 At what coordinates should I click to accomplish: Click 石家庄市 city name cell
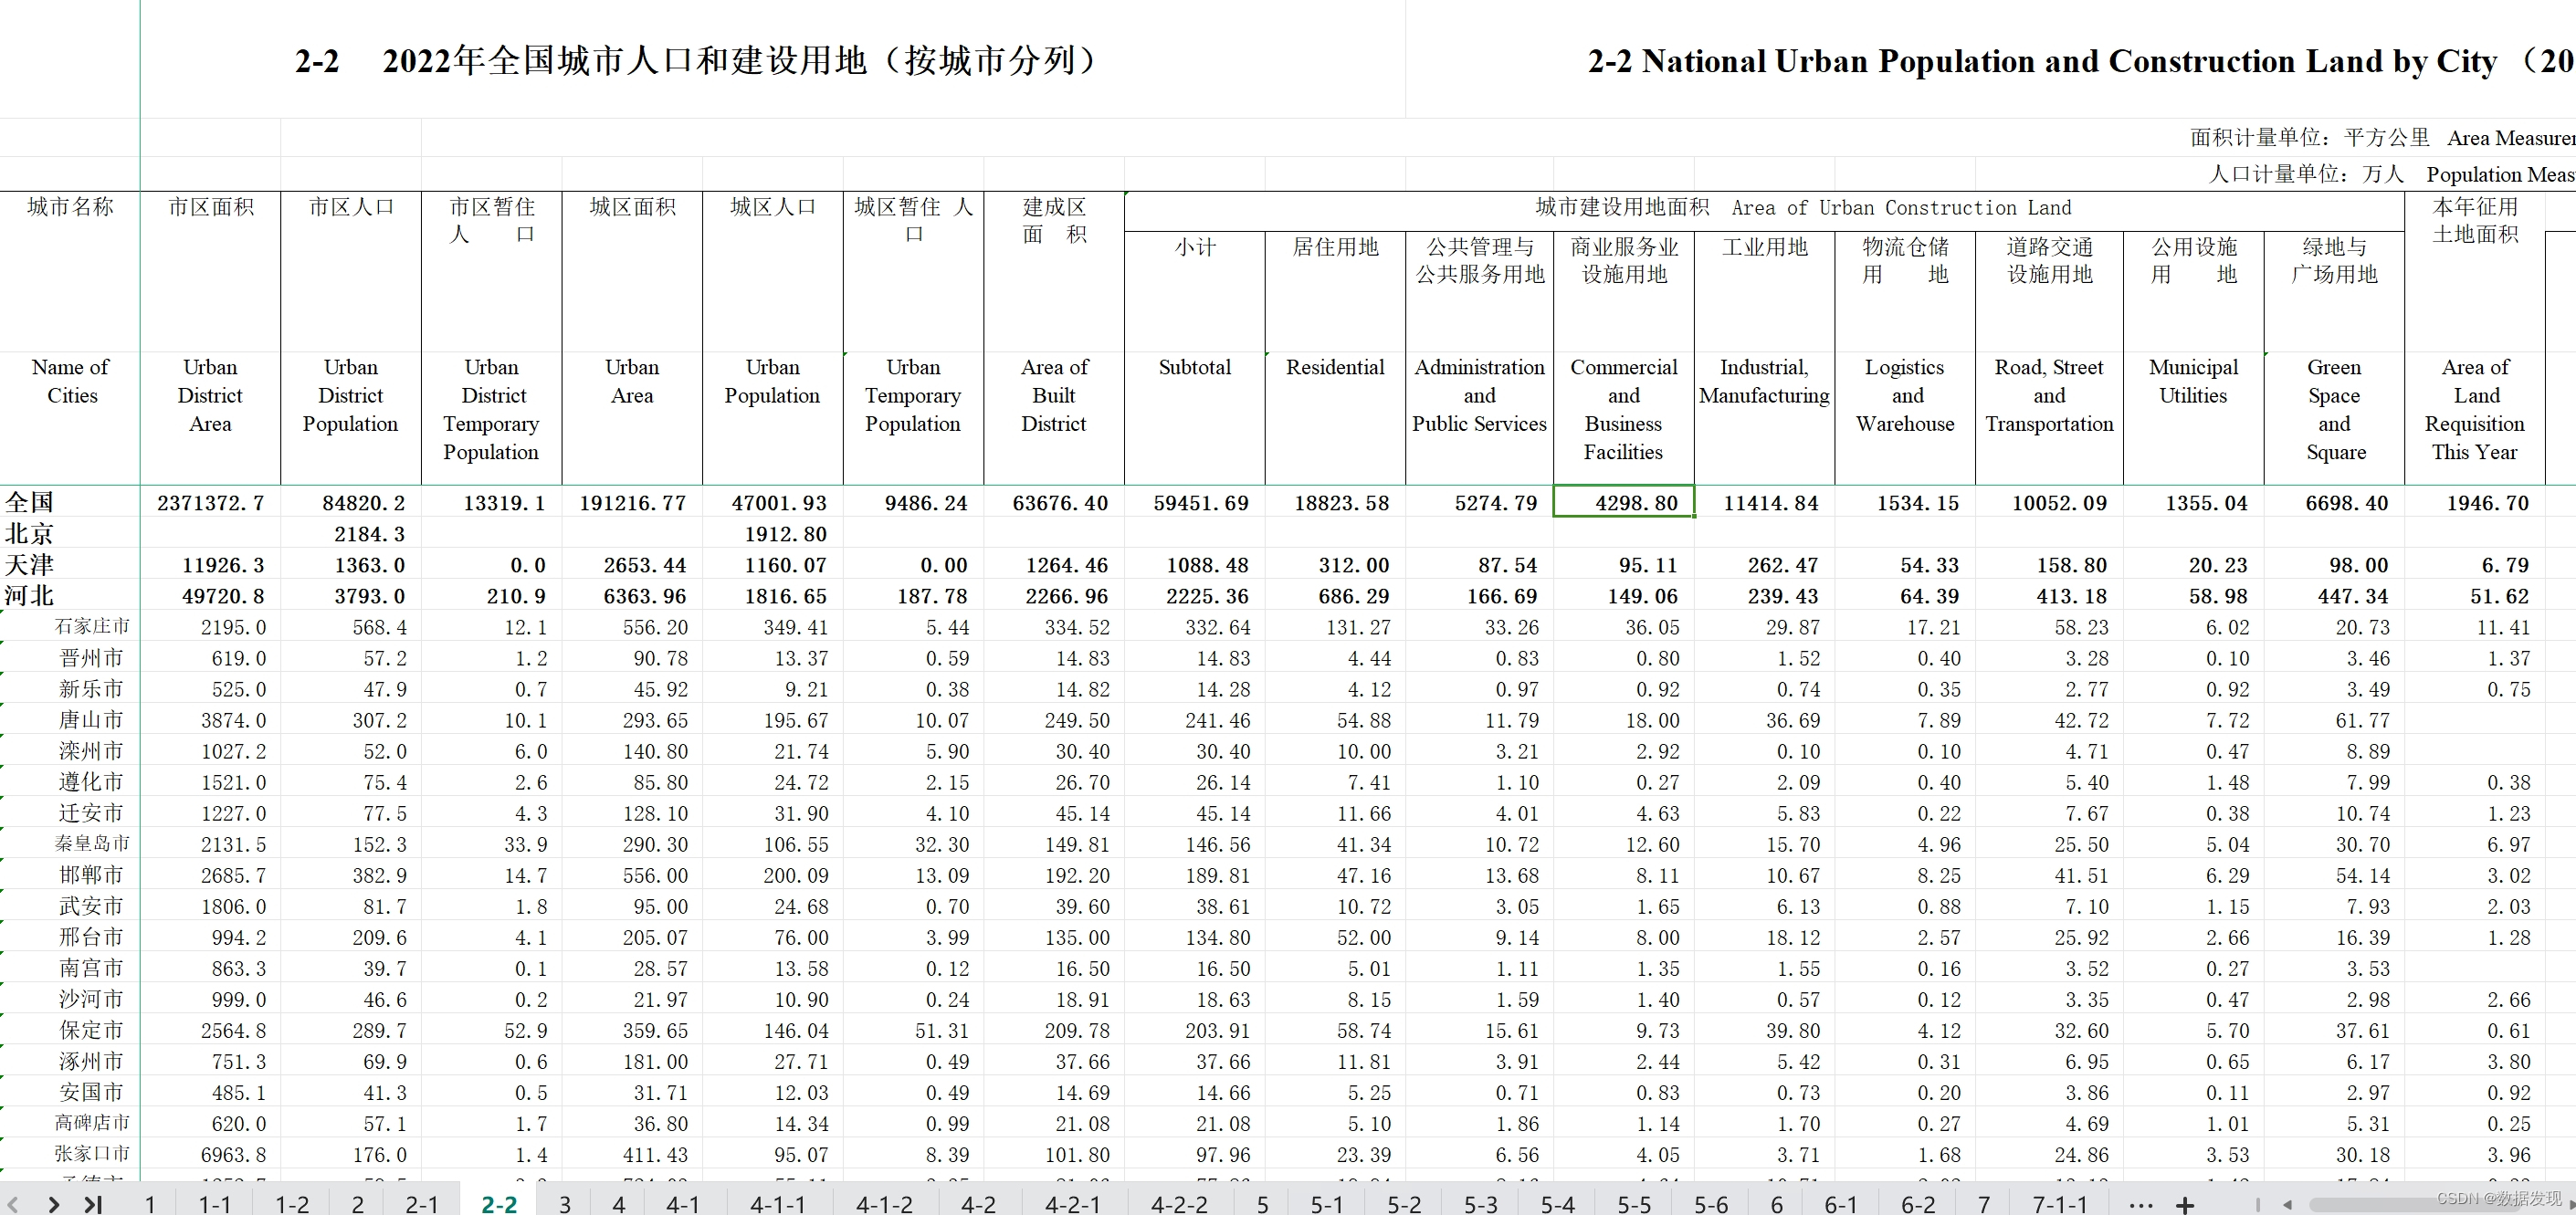[x=90, y=627]
